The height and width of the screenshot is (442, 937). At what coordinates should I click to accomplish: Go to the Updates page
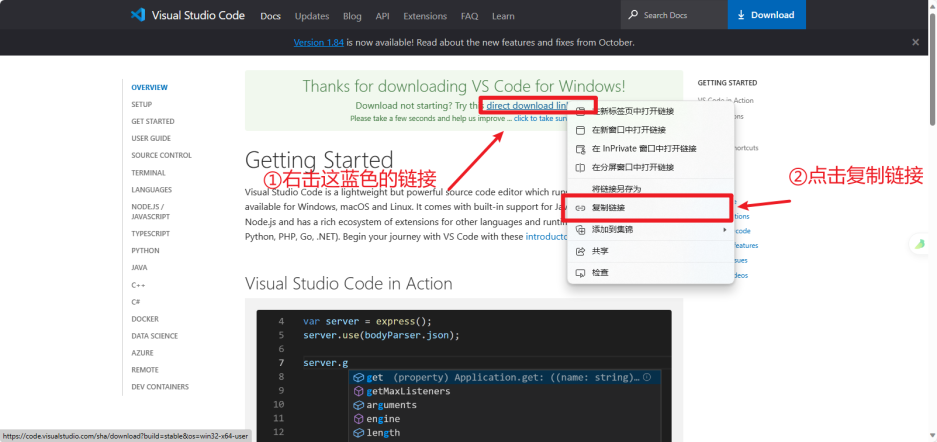312,16
